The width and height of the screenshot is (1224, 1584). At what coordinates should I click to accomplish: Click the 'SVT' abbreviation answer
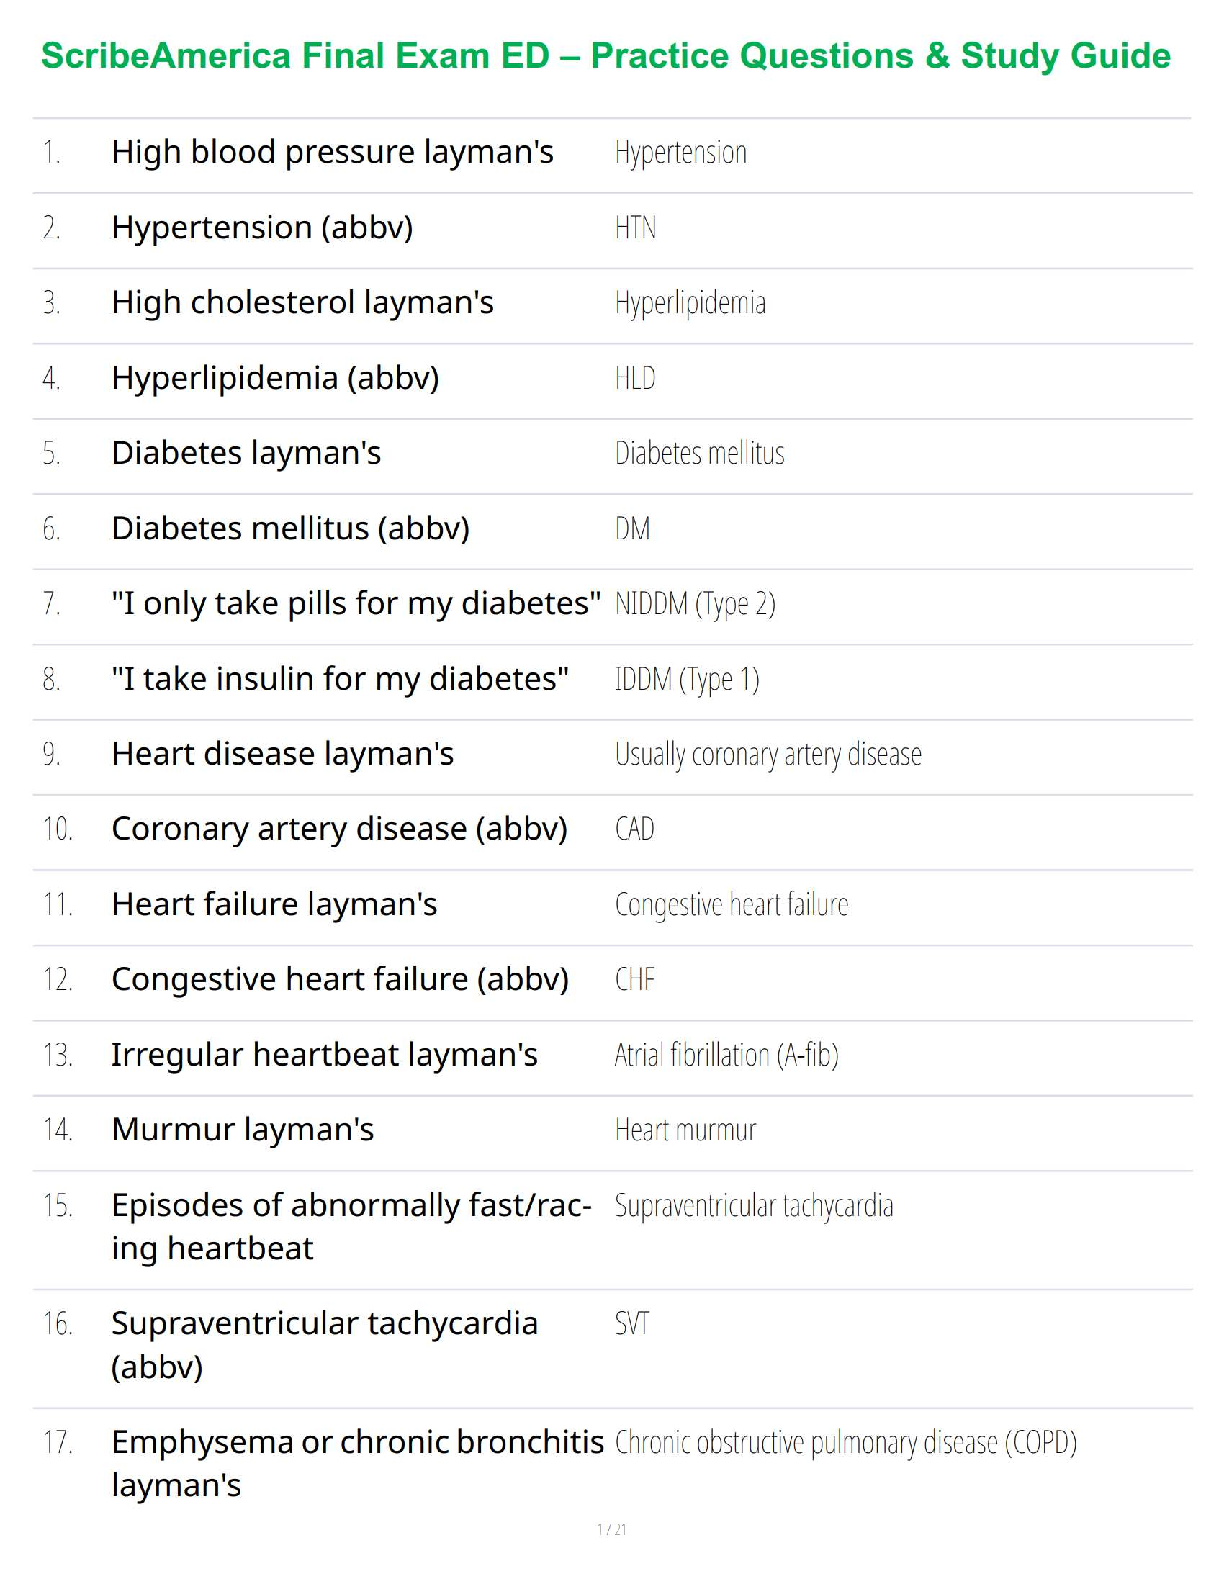[631, 1324]
